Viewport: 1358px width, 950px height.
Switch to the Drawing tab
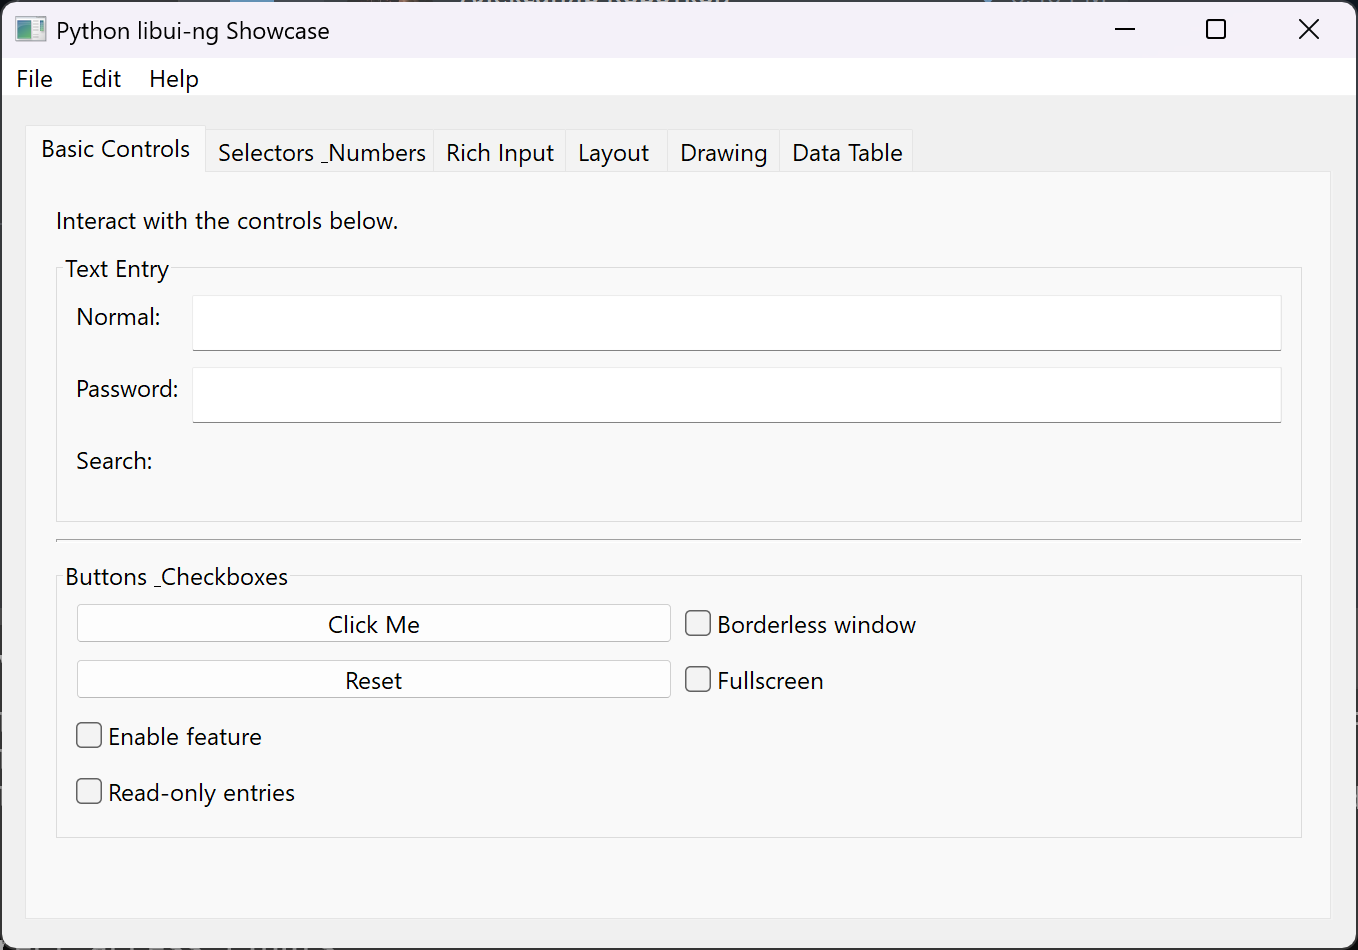pos(724,153)
